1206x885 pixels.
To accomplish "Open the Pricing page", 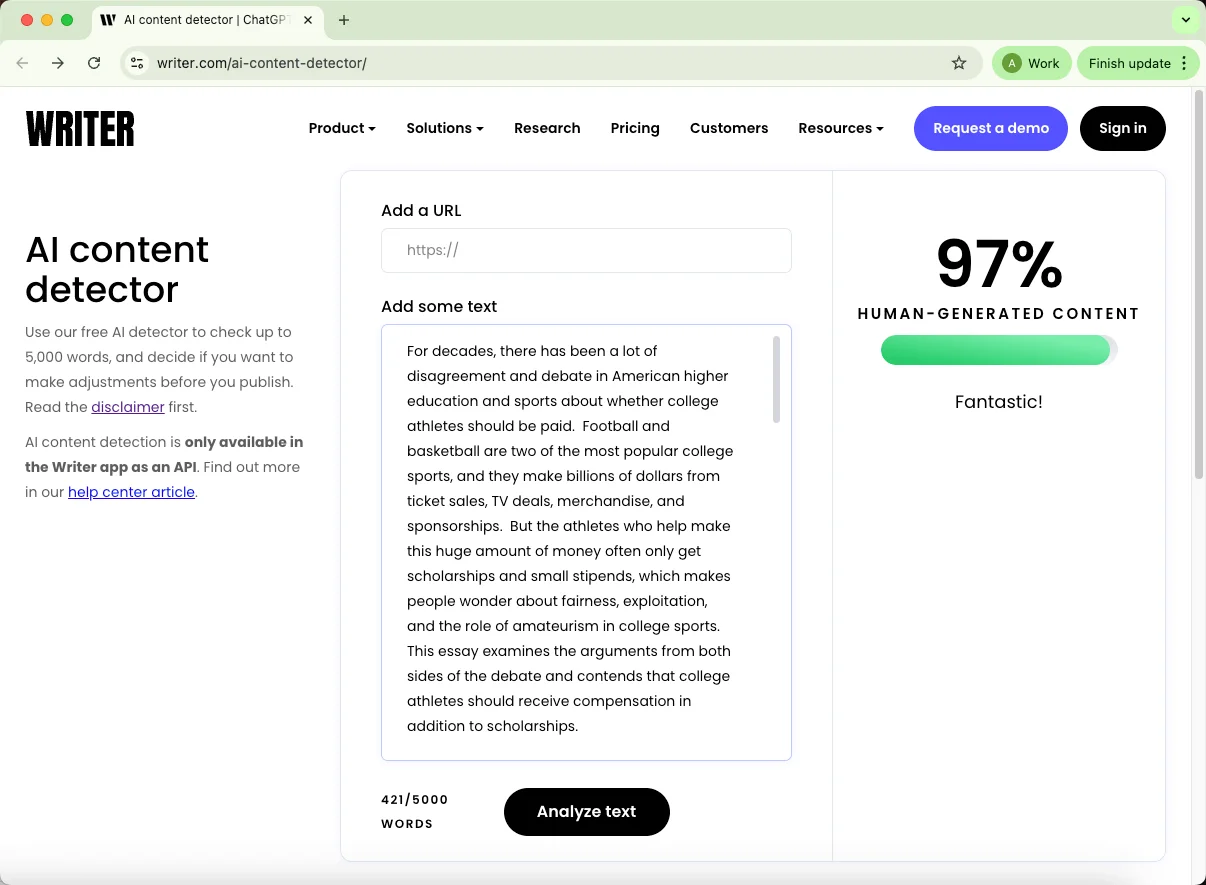I will pyautogui.click(x=635, y=128).
